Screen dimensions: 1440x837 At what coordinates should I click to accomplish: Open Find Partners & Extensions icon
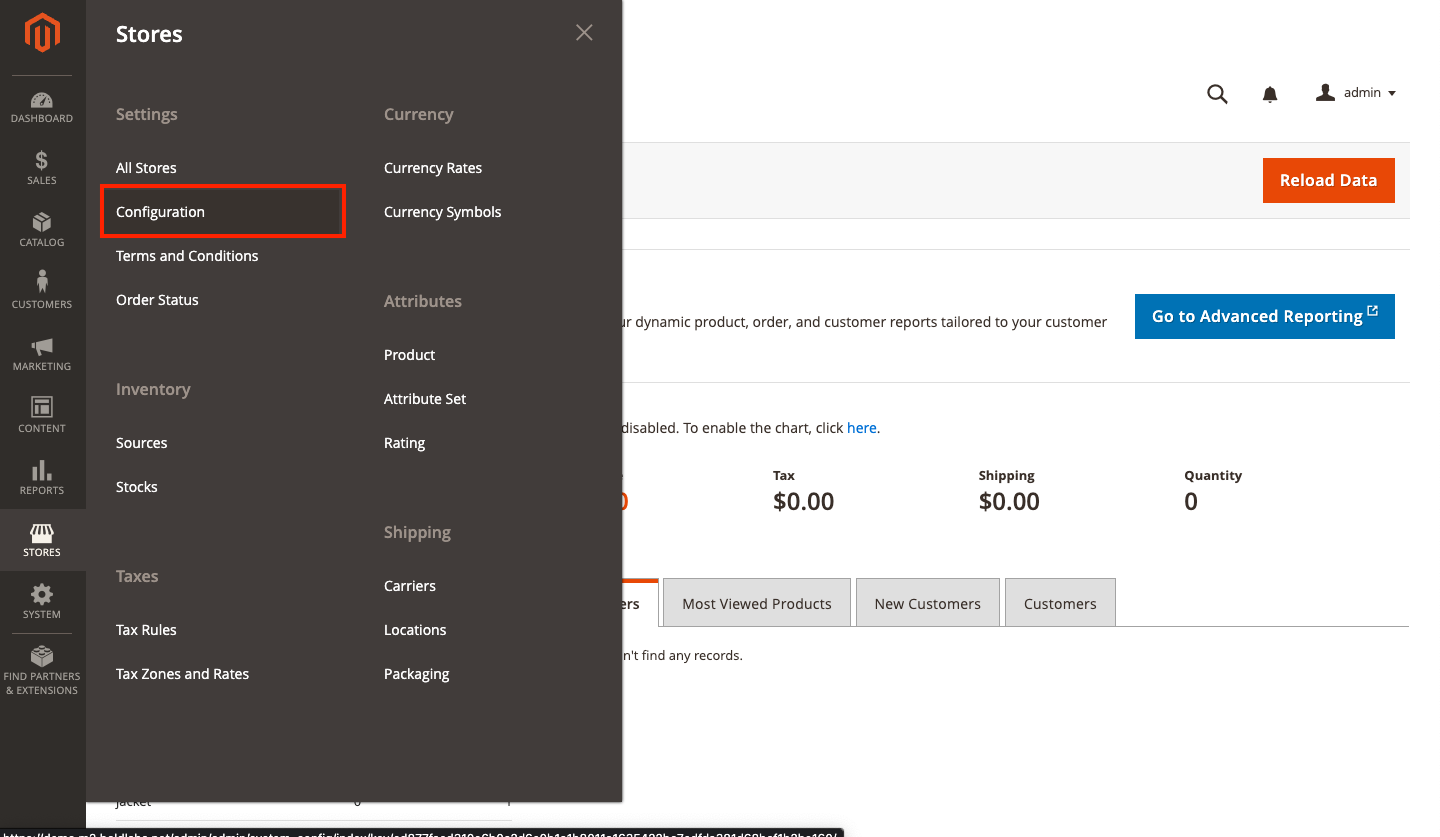[x=42, y=662]
